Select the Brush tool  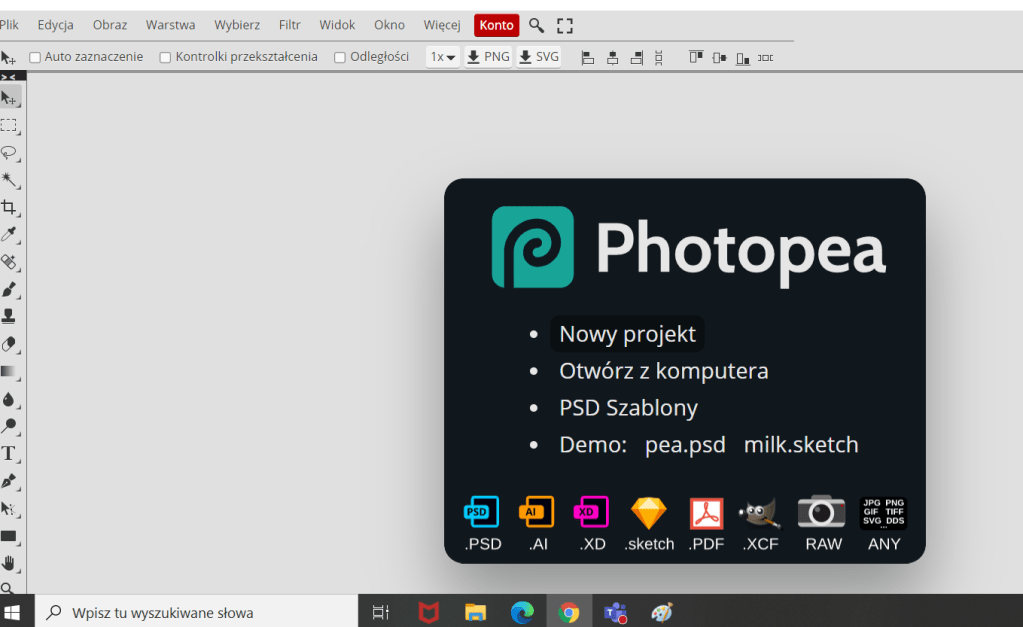9,290
